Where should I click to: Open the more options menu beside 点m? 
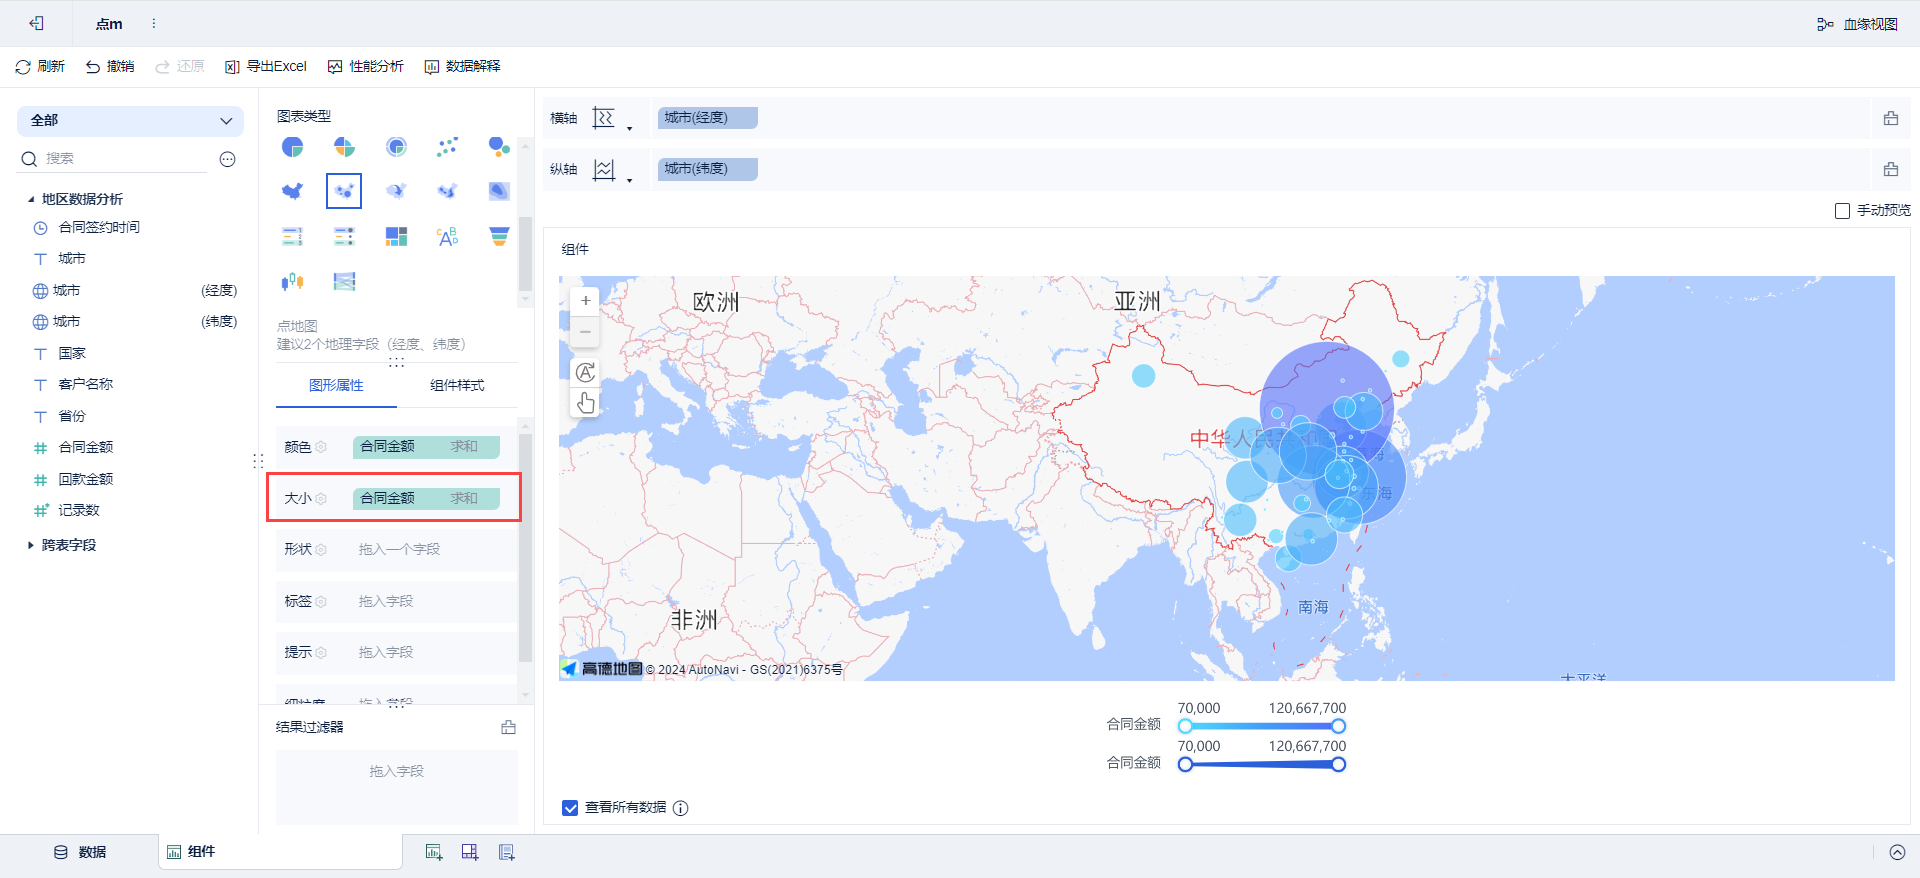click(153, 23)
